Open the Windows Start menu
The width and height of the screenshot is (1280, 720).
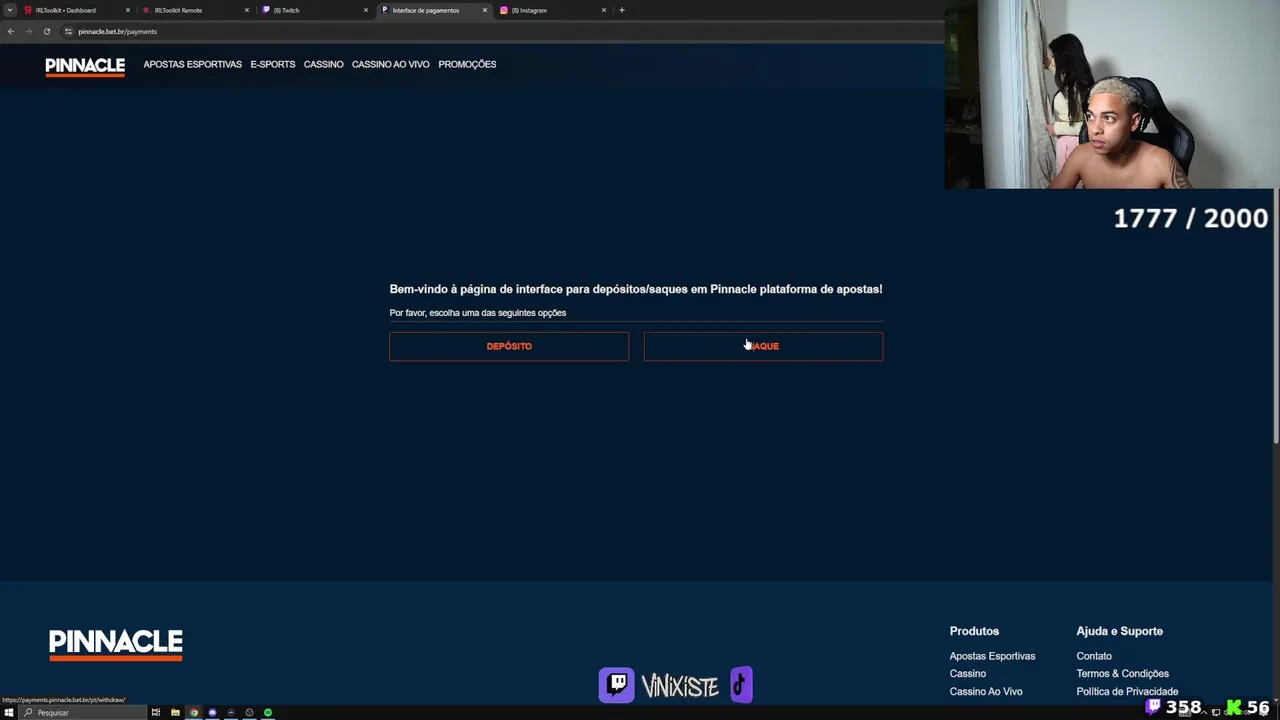click(x=9, y=713)
